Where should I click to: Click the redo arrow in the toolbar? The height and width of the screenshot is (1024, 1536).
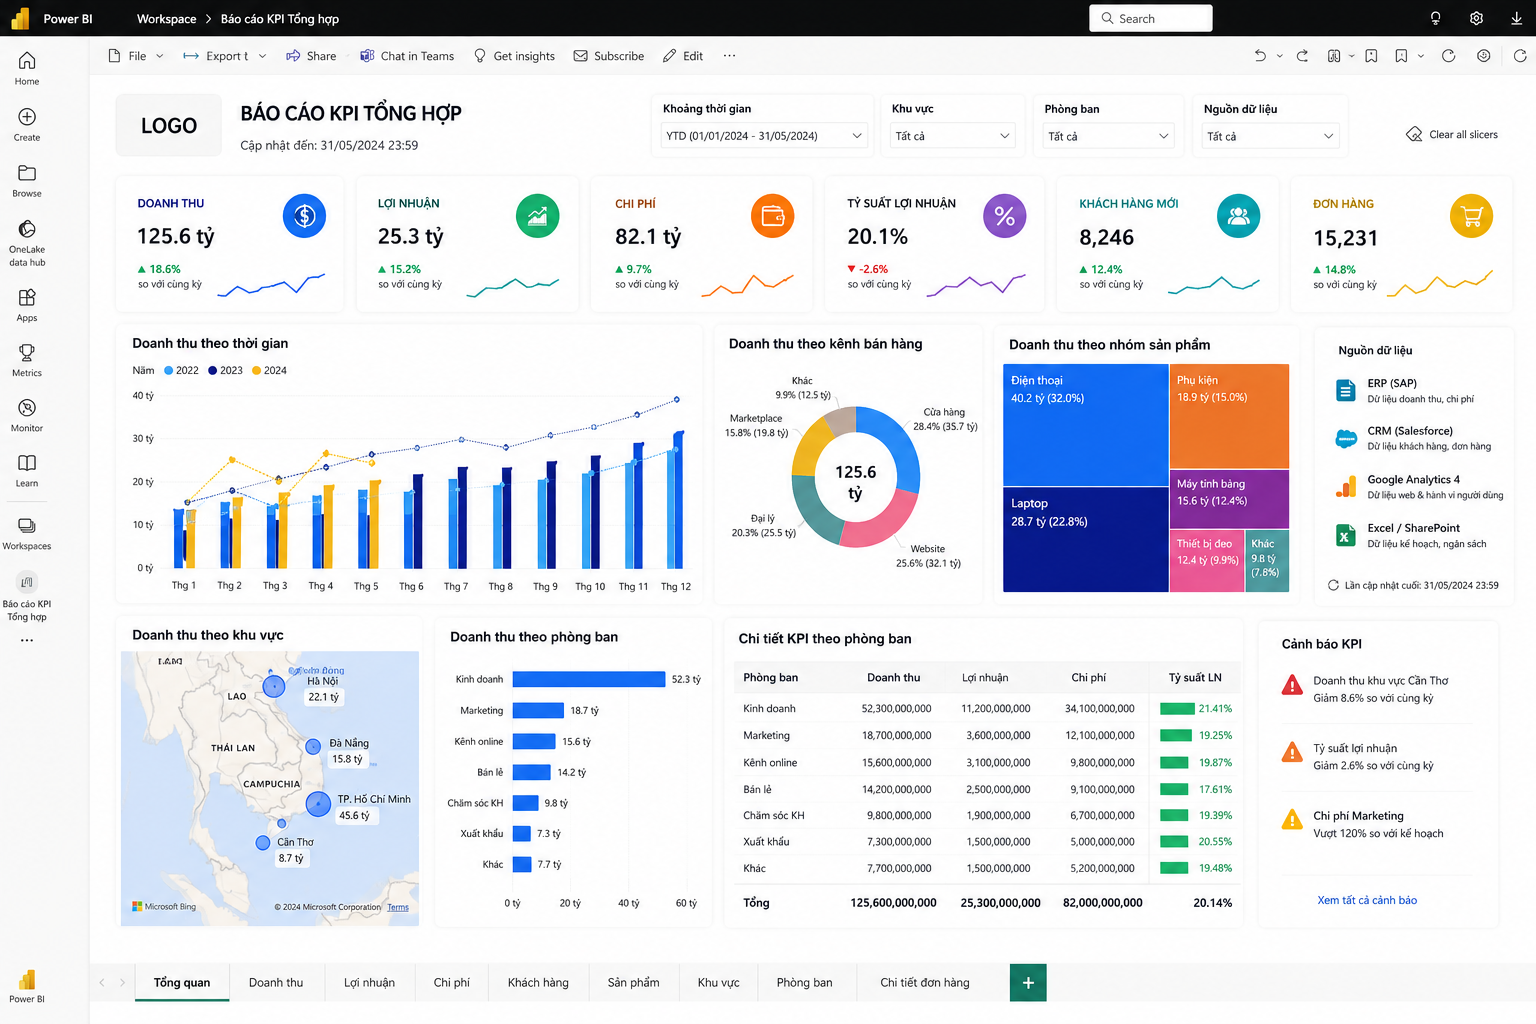click(x=1302, y=56)
